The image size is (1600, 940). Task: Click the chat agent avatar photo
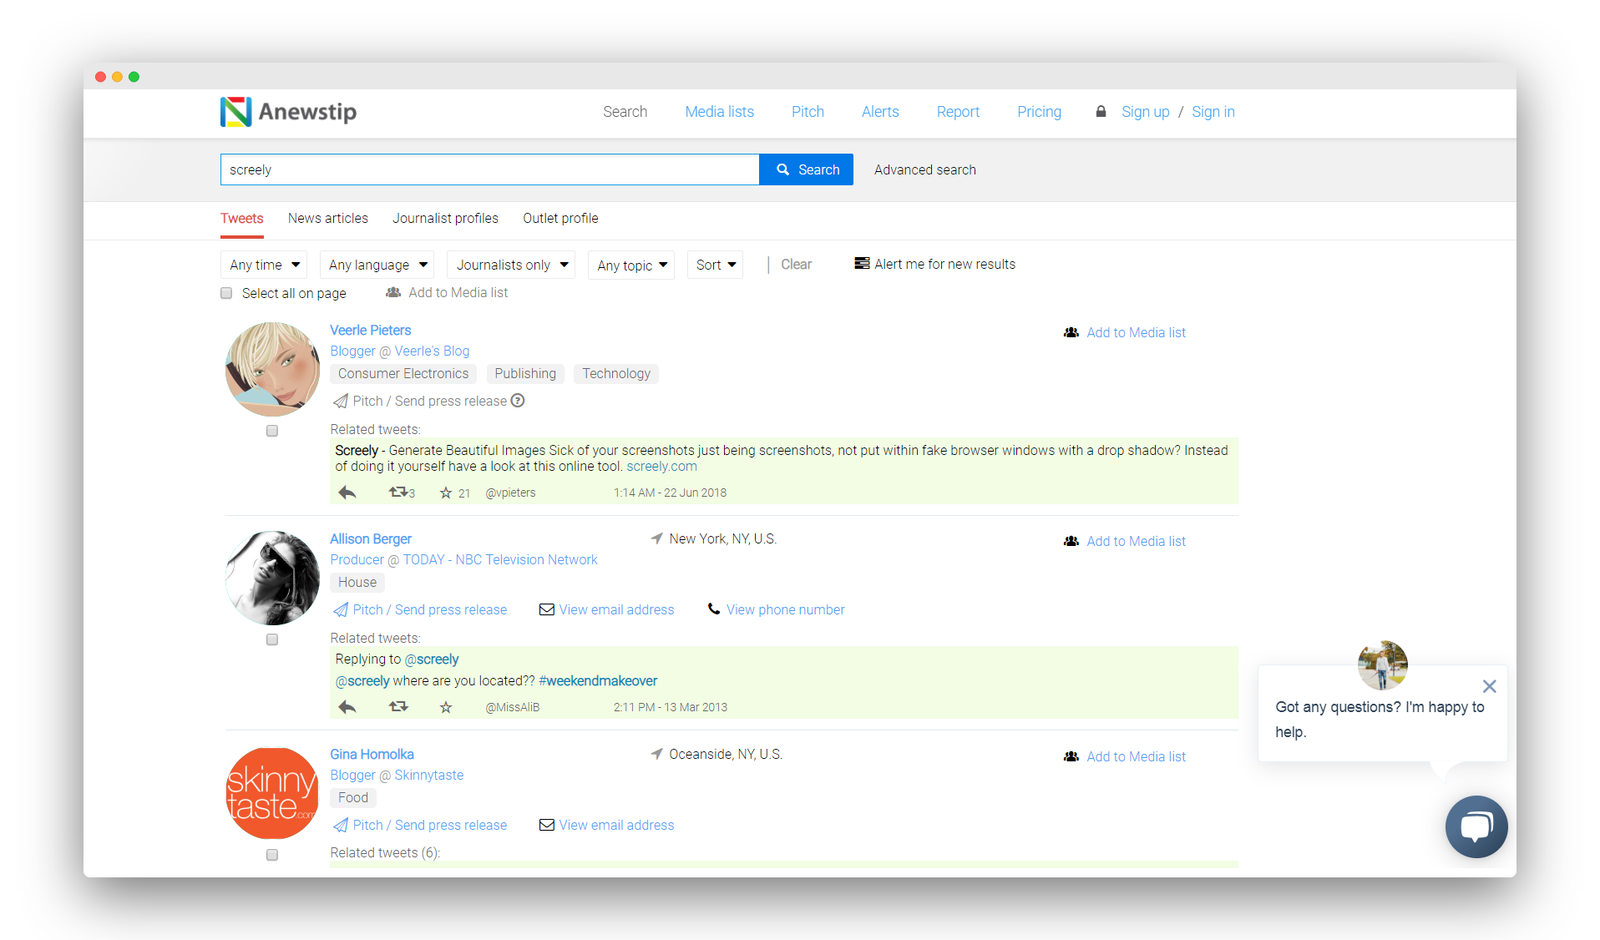click(1383, 665)
